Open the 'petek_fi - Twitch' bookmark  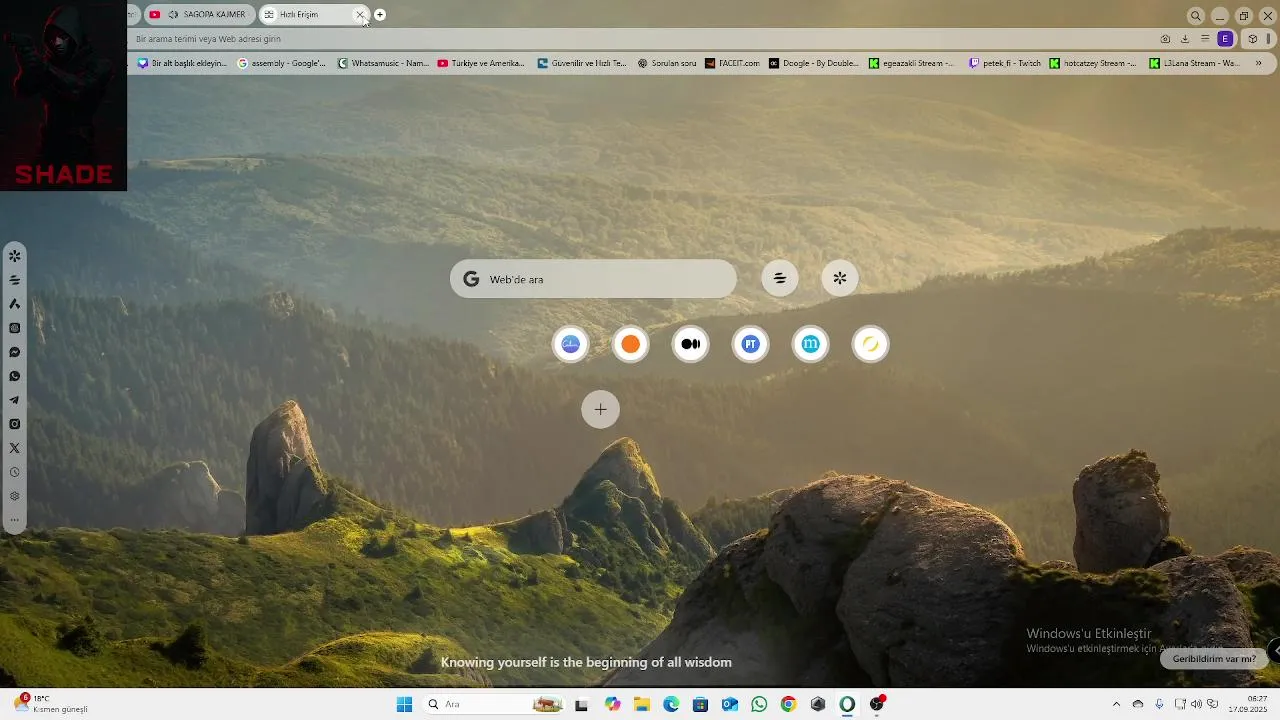click(1005, 63)
